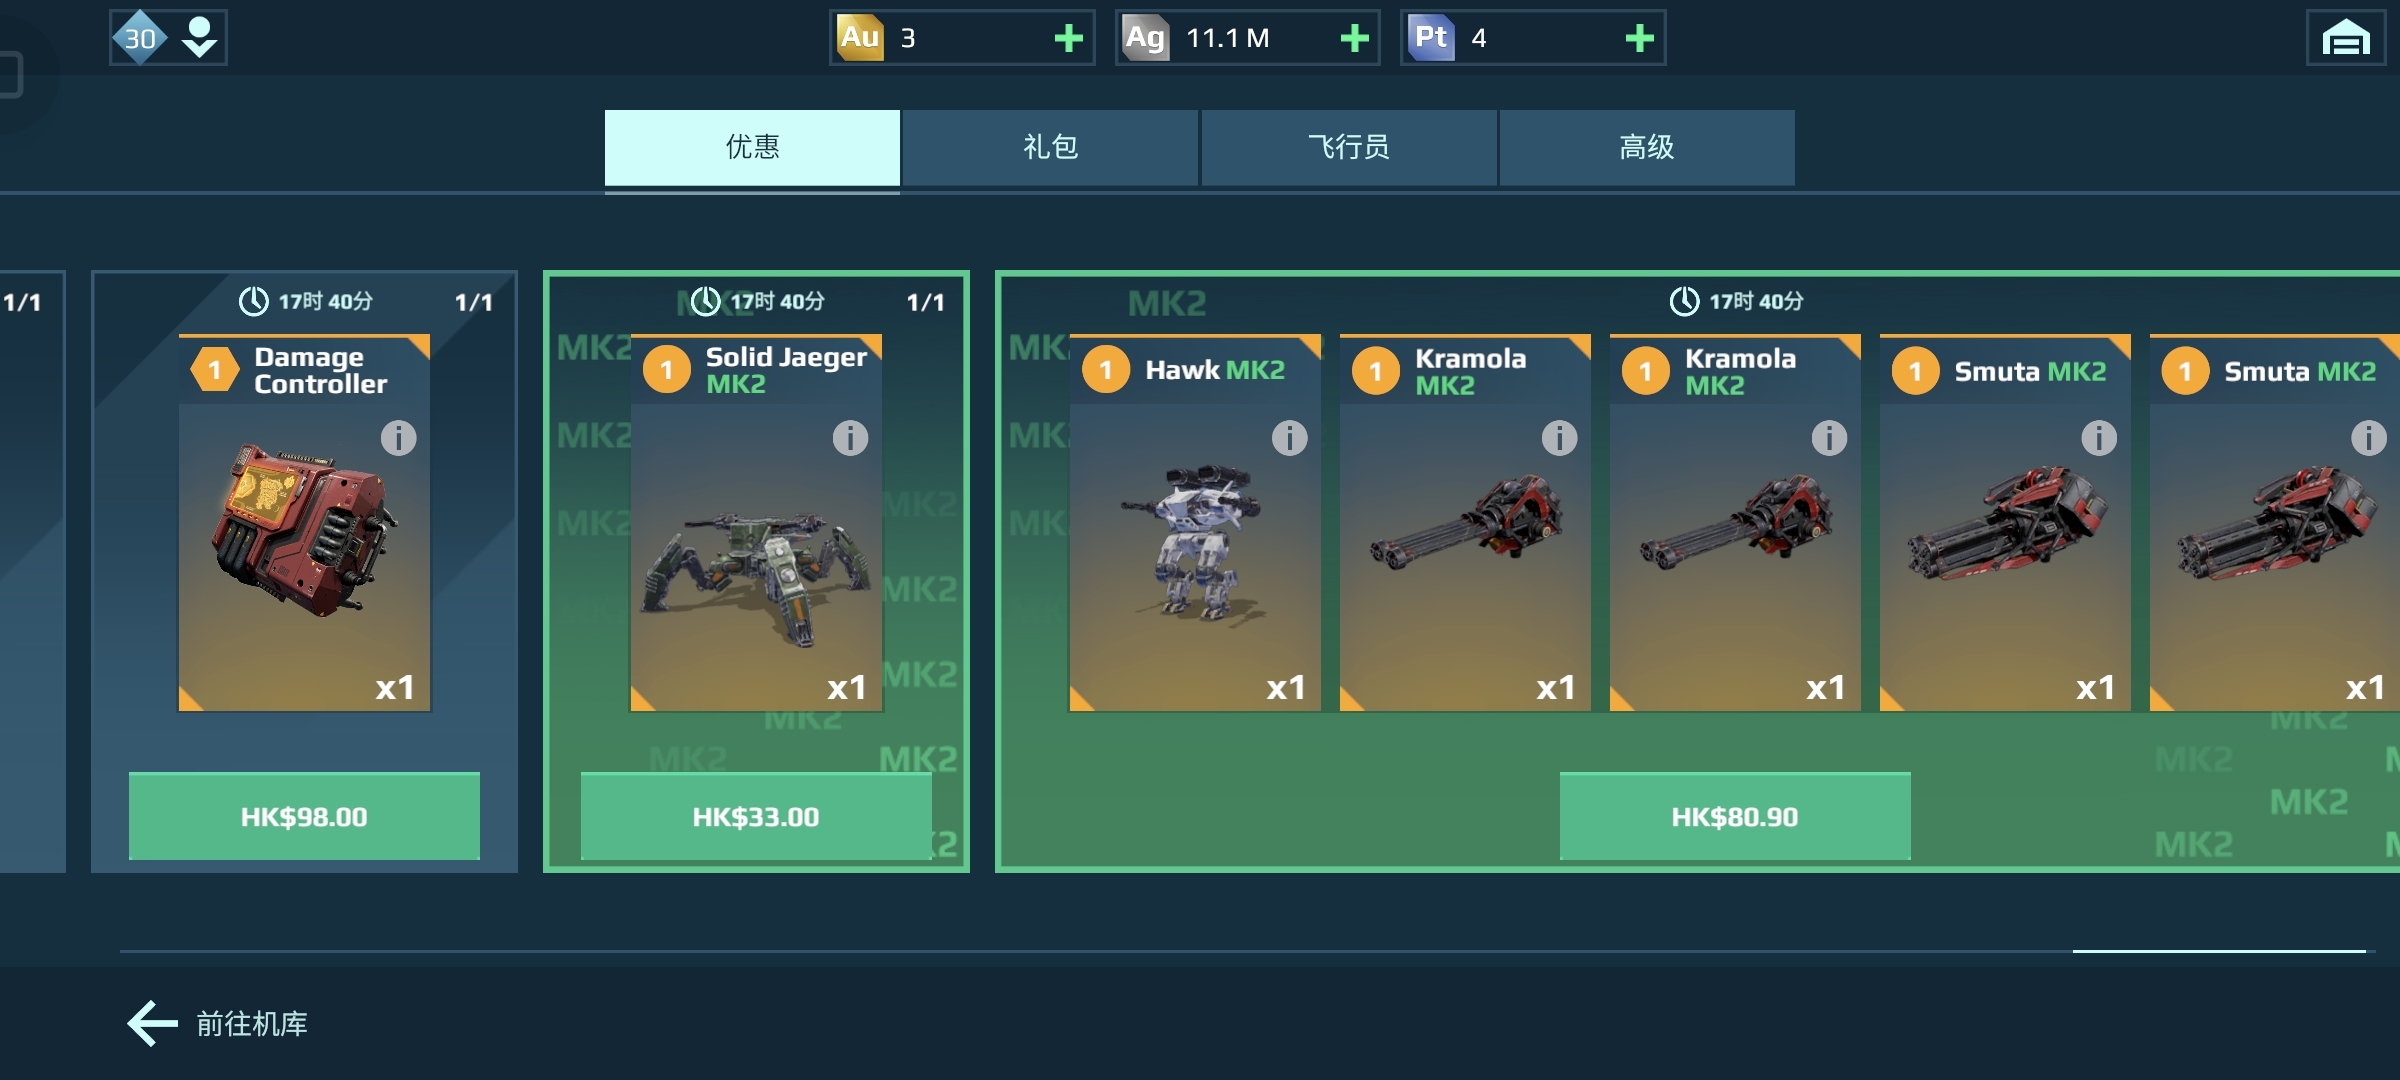Click the horizontal offers scrollbar indicator

coord(2219,951)
